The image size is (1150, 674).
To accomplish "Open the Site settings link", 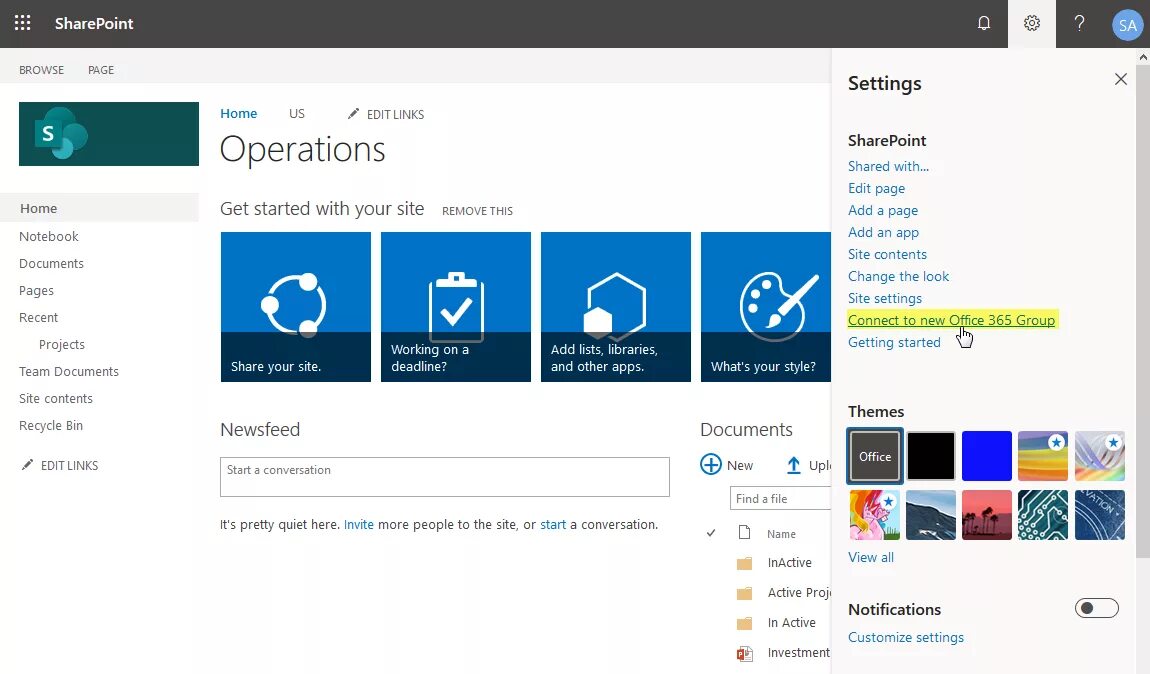I will coord(885,298).
